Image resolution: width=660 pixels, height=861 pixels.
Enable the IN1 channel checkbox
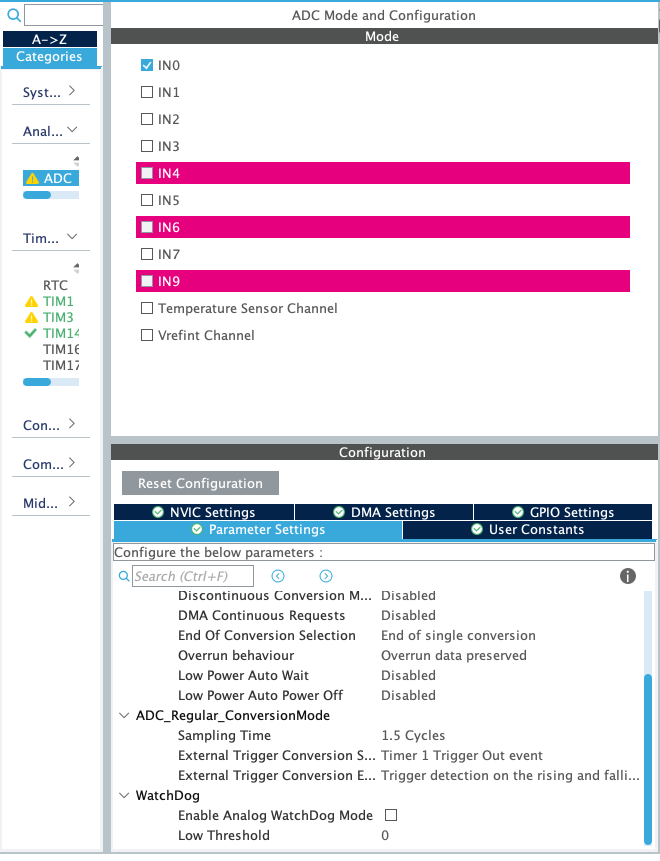pos(147,92)
